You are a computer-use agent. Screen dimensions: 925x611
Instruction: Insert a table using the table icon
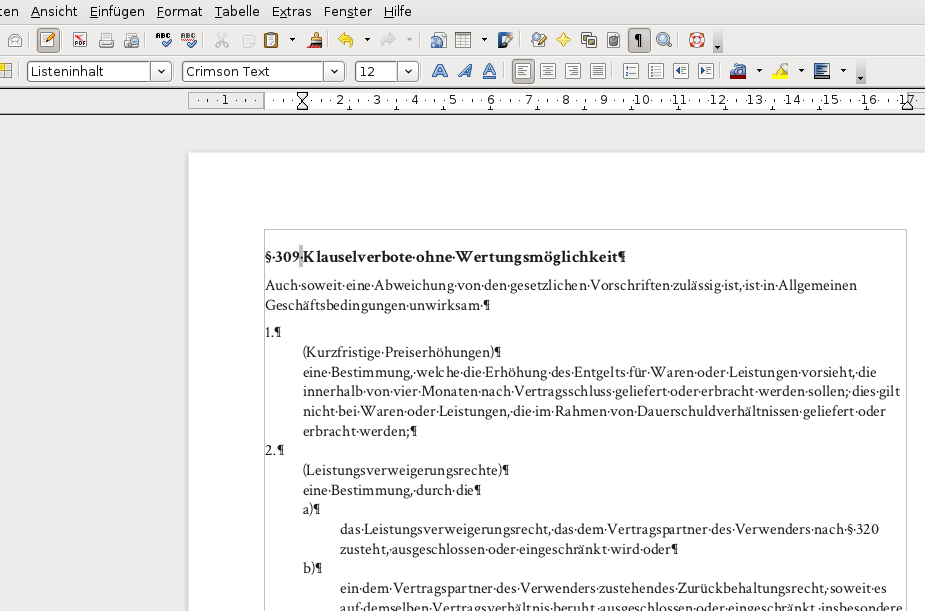click(x=463, y=40)
